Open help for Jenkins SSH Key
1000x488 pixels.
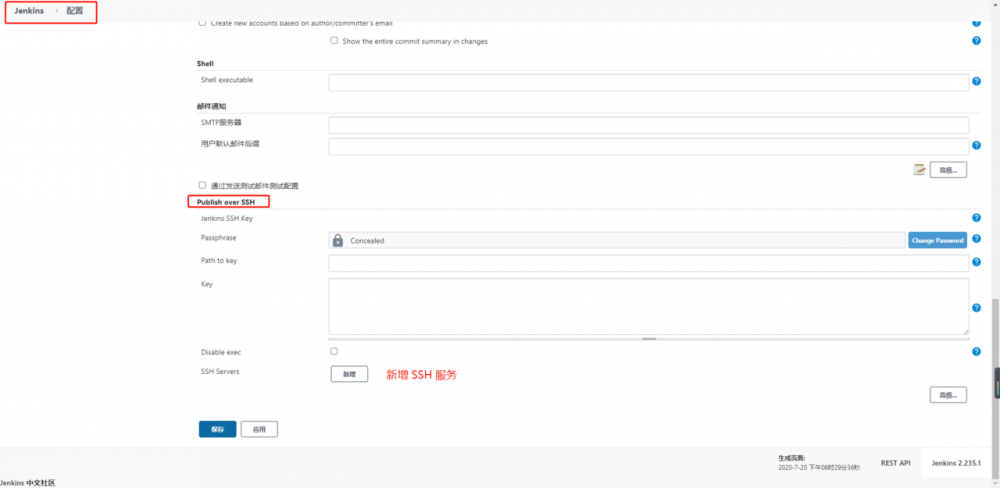point(976,218)
